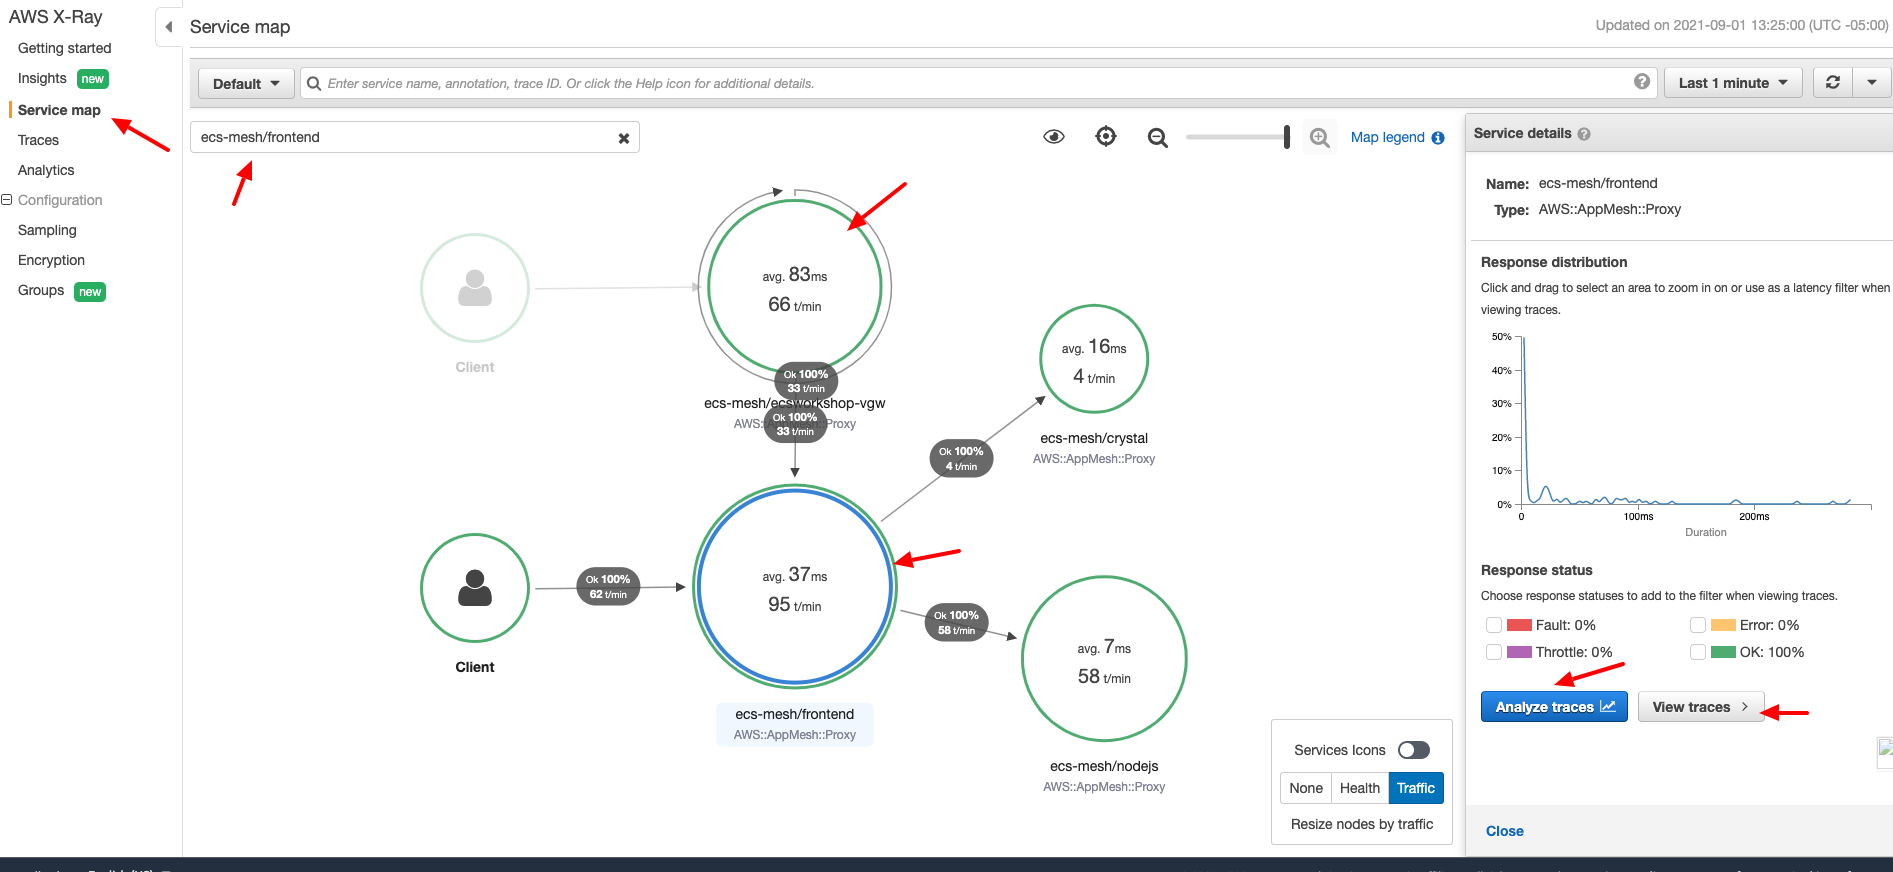This screenshot has width=1893, height=872.
Task: Click the View traces button
Action: tap(1701, 707)
